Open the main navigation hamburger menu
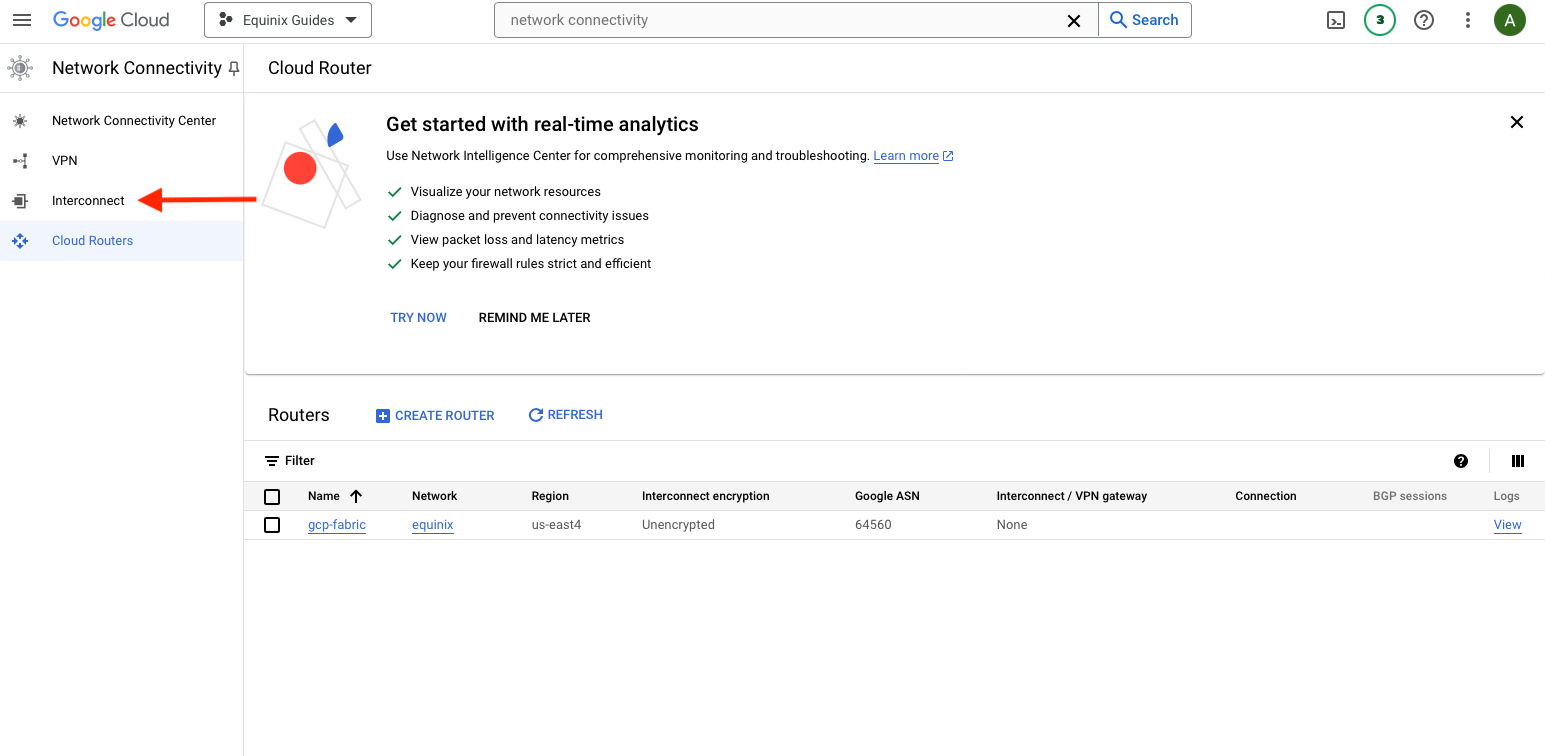Viewport: 1545px width, 756px height. click(x=21, y=20)
